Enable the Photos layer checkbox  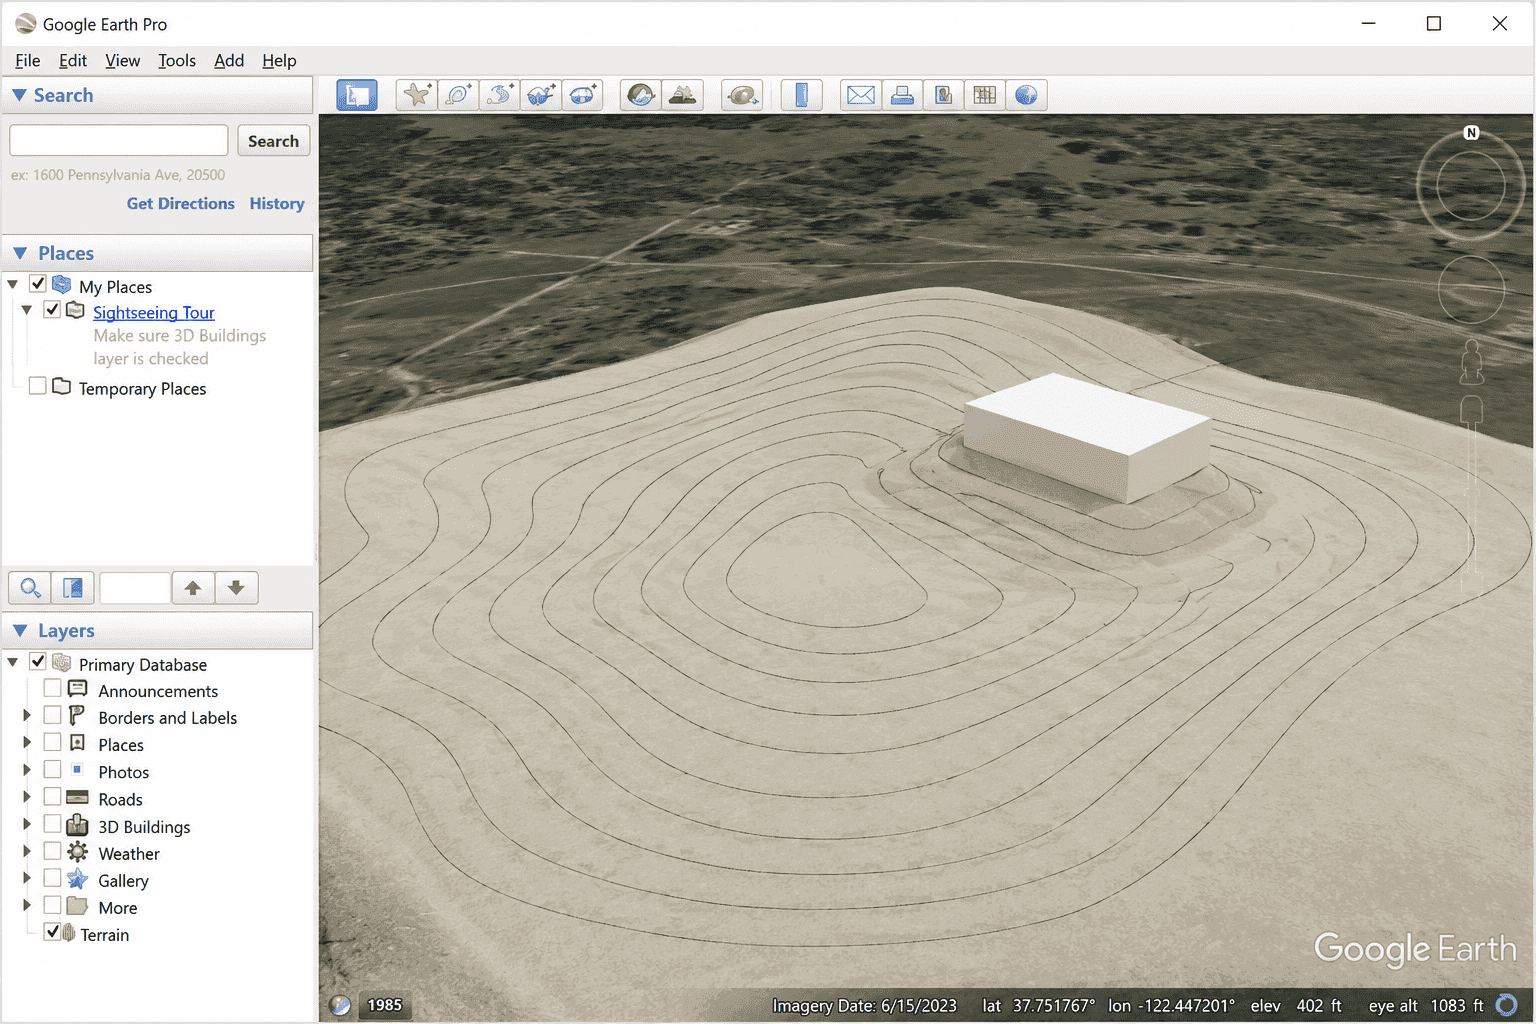point(53,770)
